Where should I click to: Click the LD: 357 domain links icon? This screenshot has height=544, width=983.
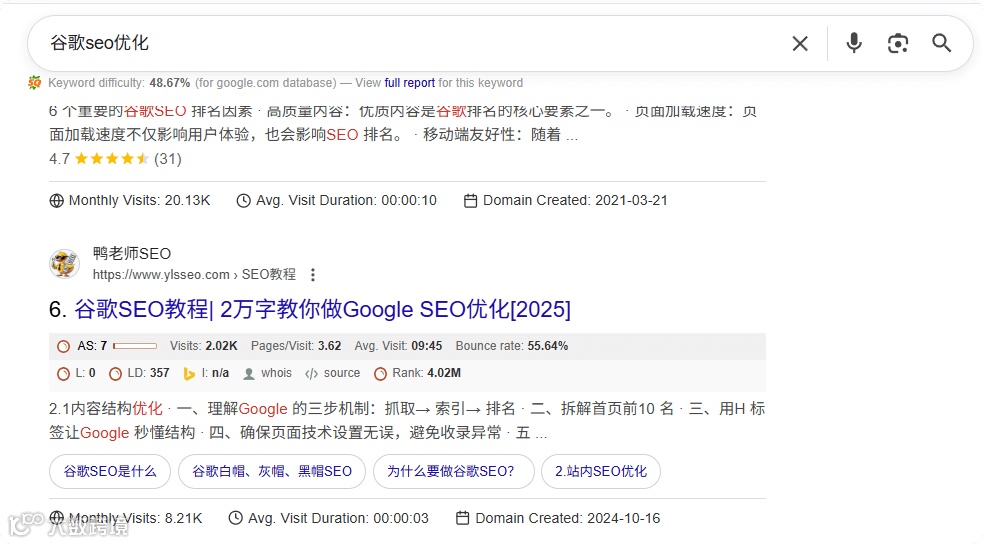(x=115, y=374)
